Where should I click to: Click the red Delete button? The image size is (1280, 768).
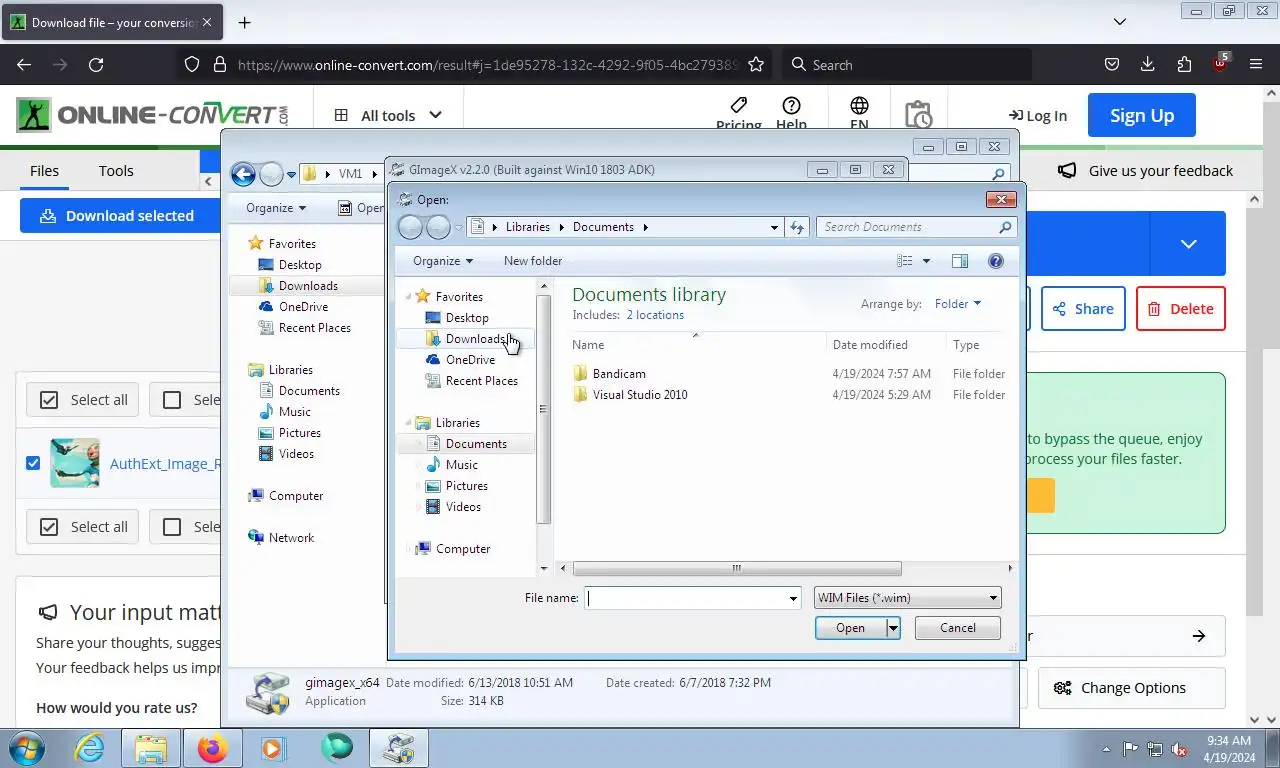point(1181,309)
